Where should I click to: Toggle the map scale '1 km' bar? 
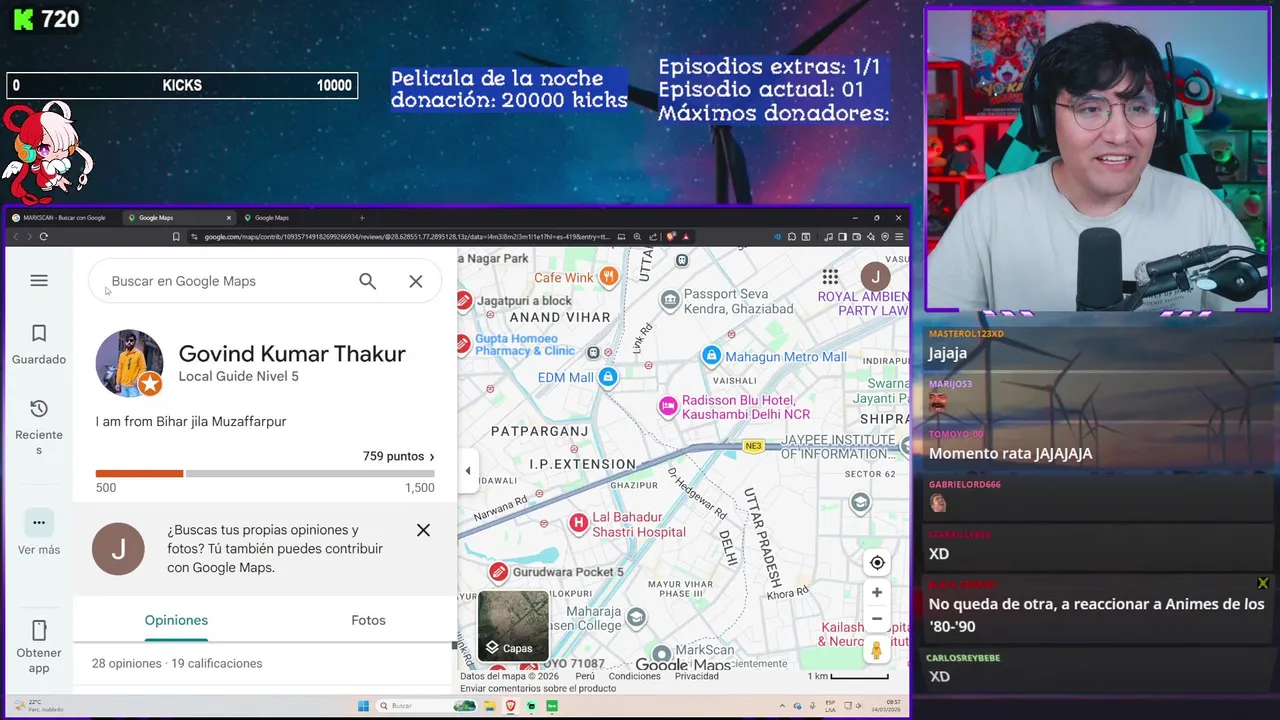pyautogui.click(x=848, y=676)
